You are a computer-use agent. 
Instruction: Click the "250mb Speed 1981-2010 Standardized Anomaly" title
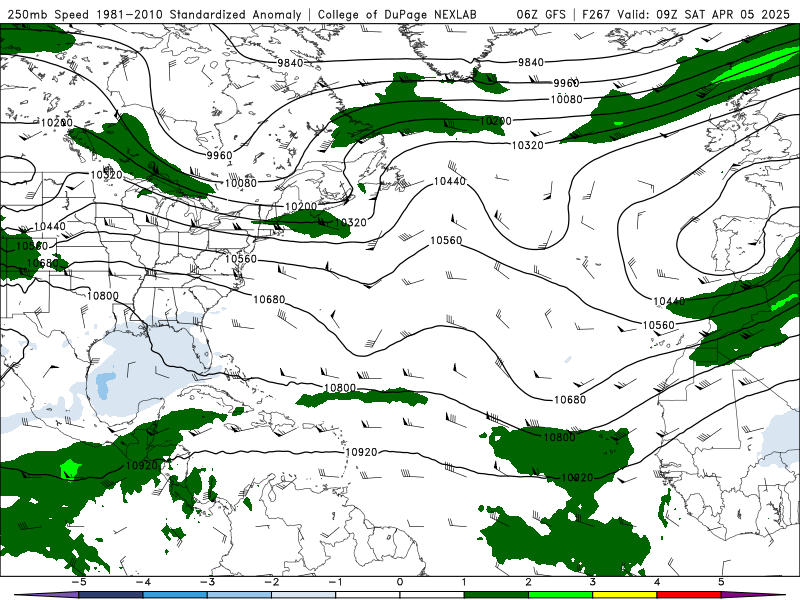pyautogui.click(x=154, y=14)
